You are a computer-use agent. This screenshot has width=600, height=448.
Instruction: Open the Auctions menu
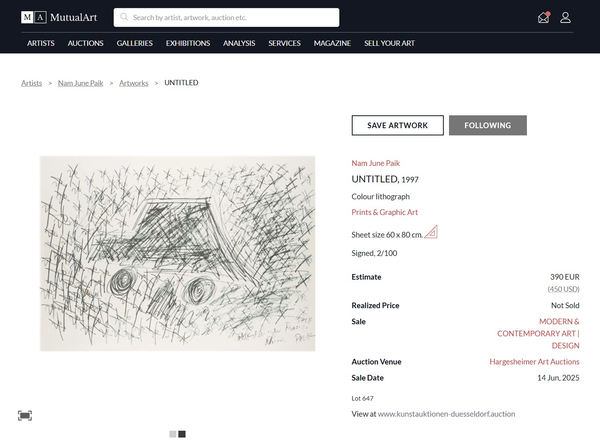(x=85, y=43)
